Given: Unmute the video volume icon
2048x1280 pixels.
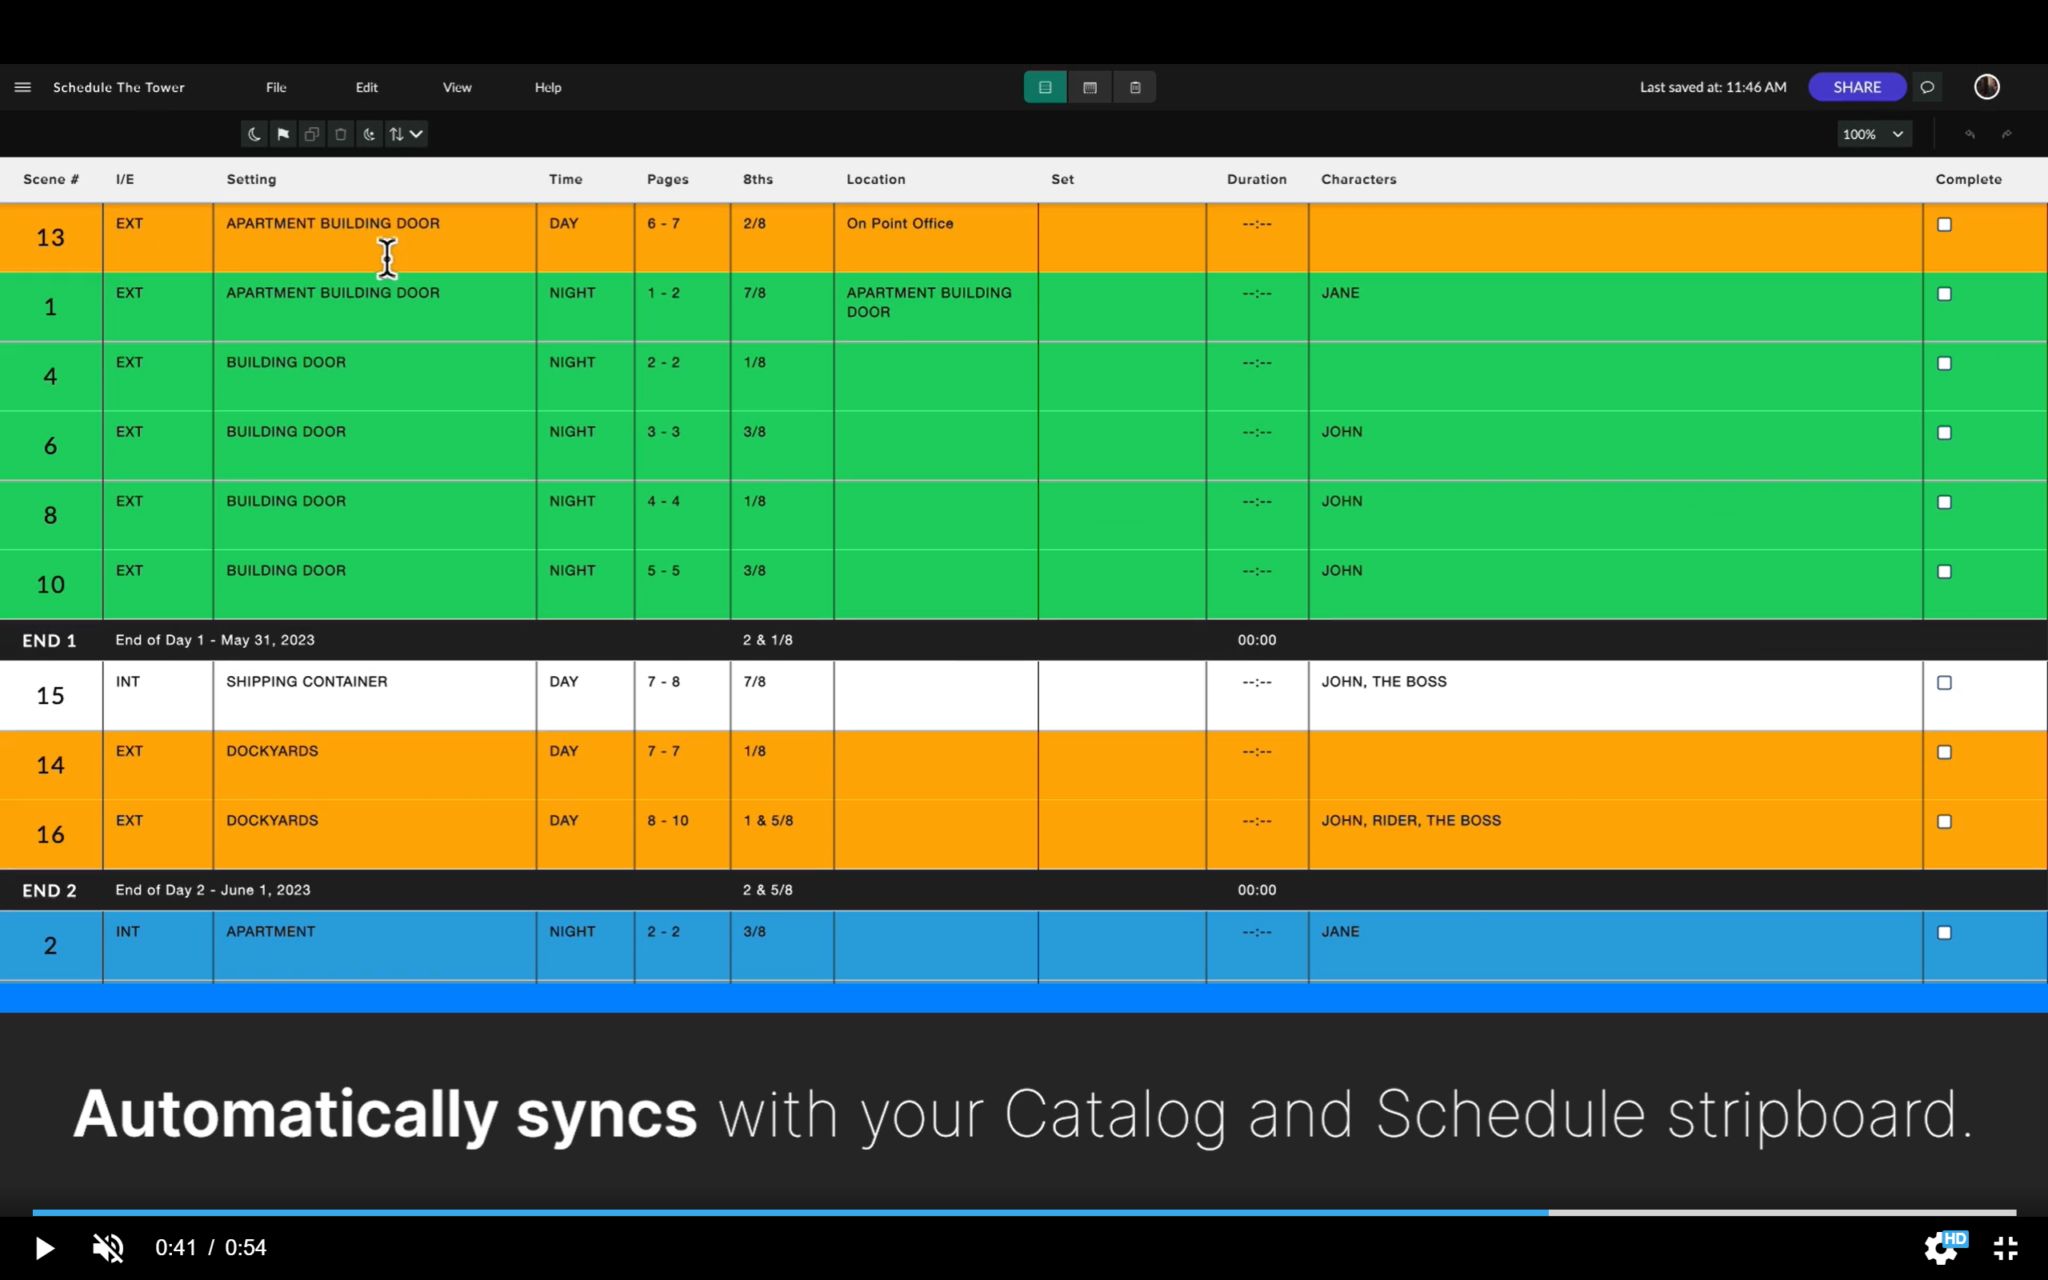Looking at the screenshot, I should tap(108, 1247).
